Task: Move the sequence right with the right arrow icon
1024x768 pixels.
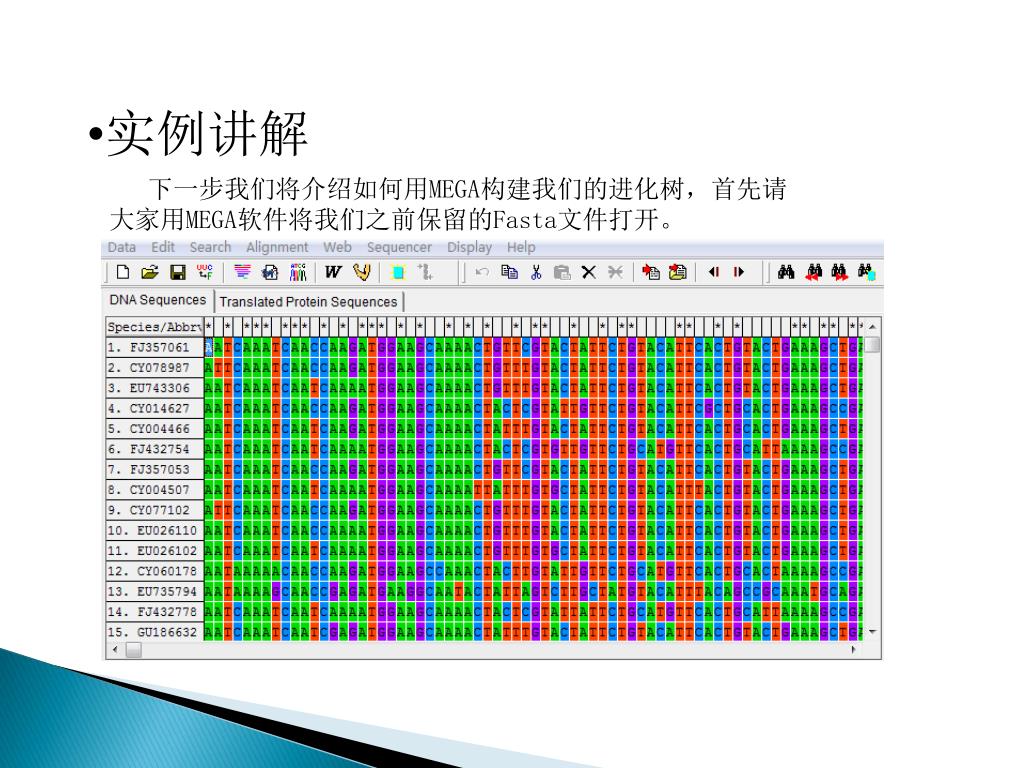Action: pyautogui.click(x=739, y=272)
